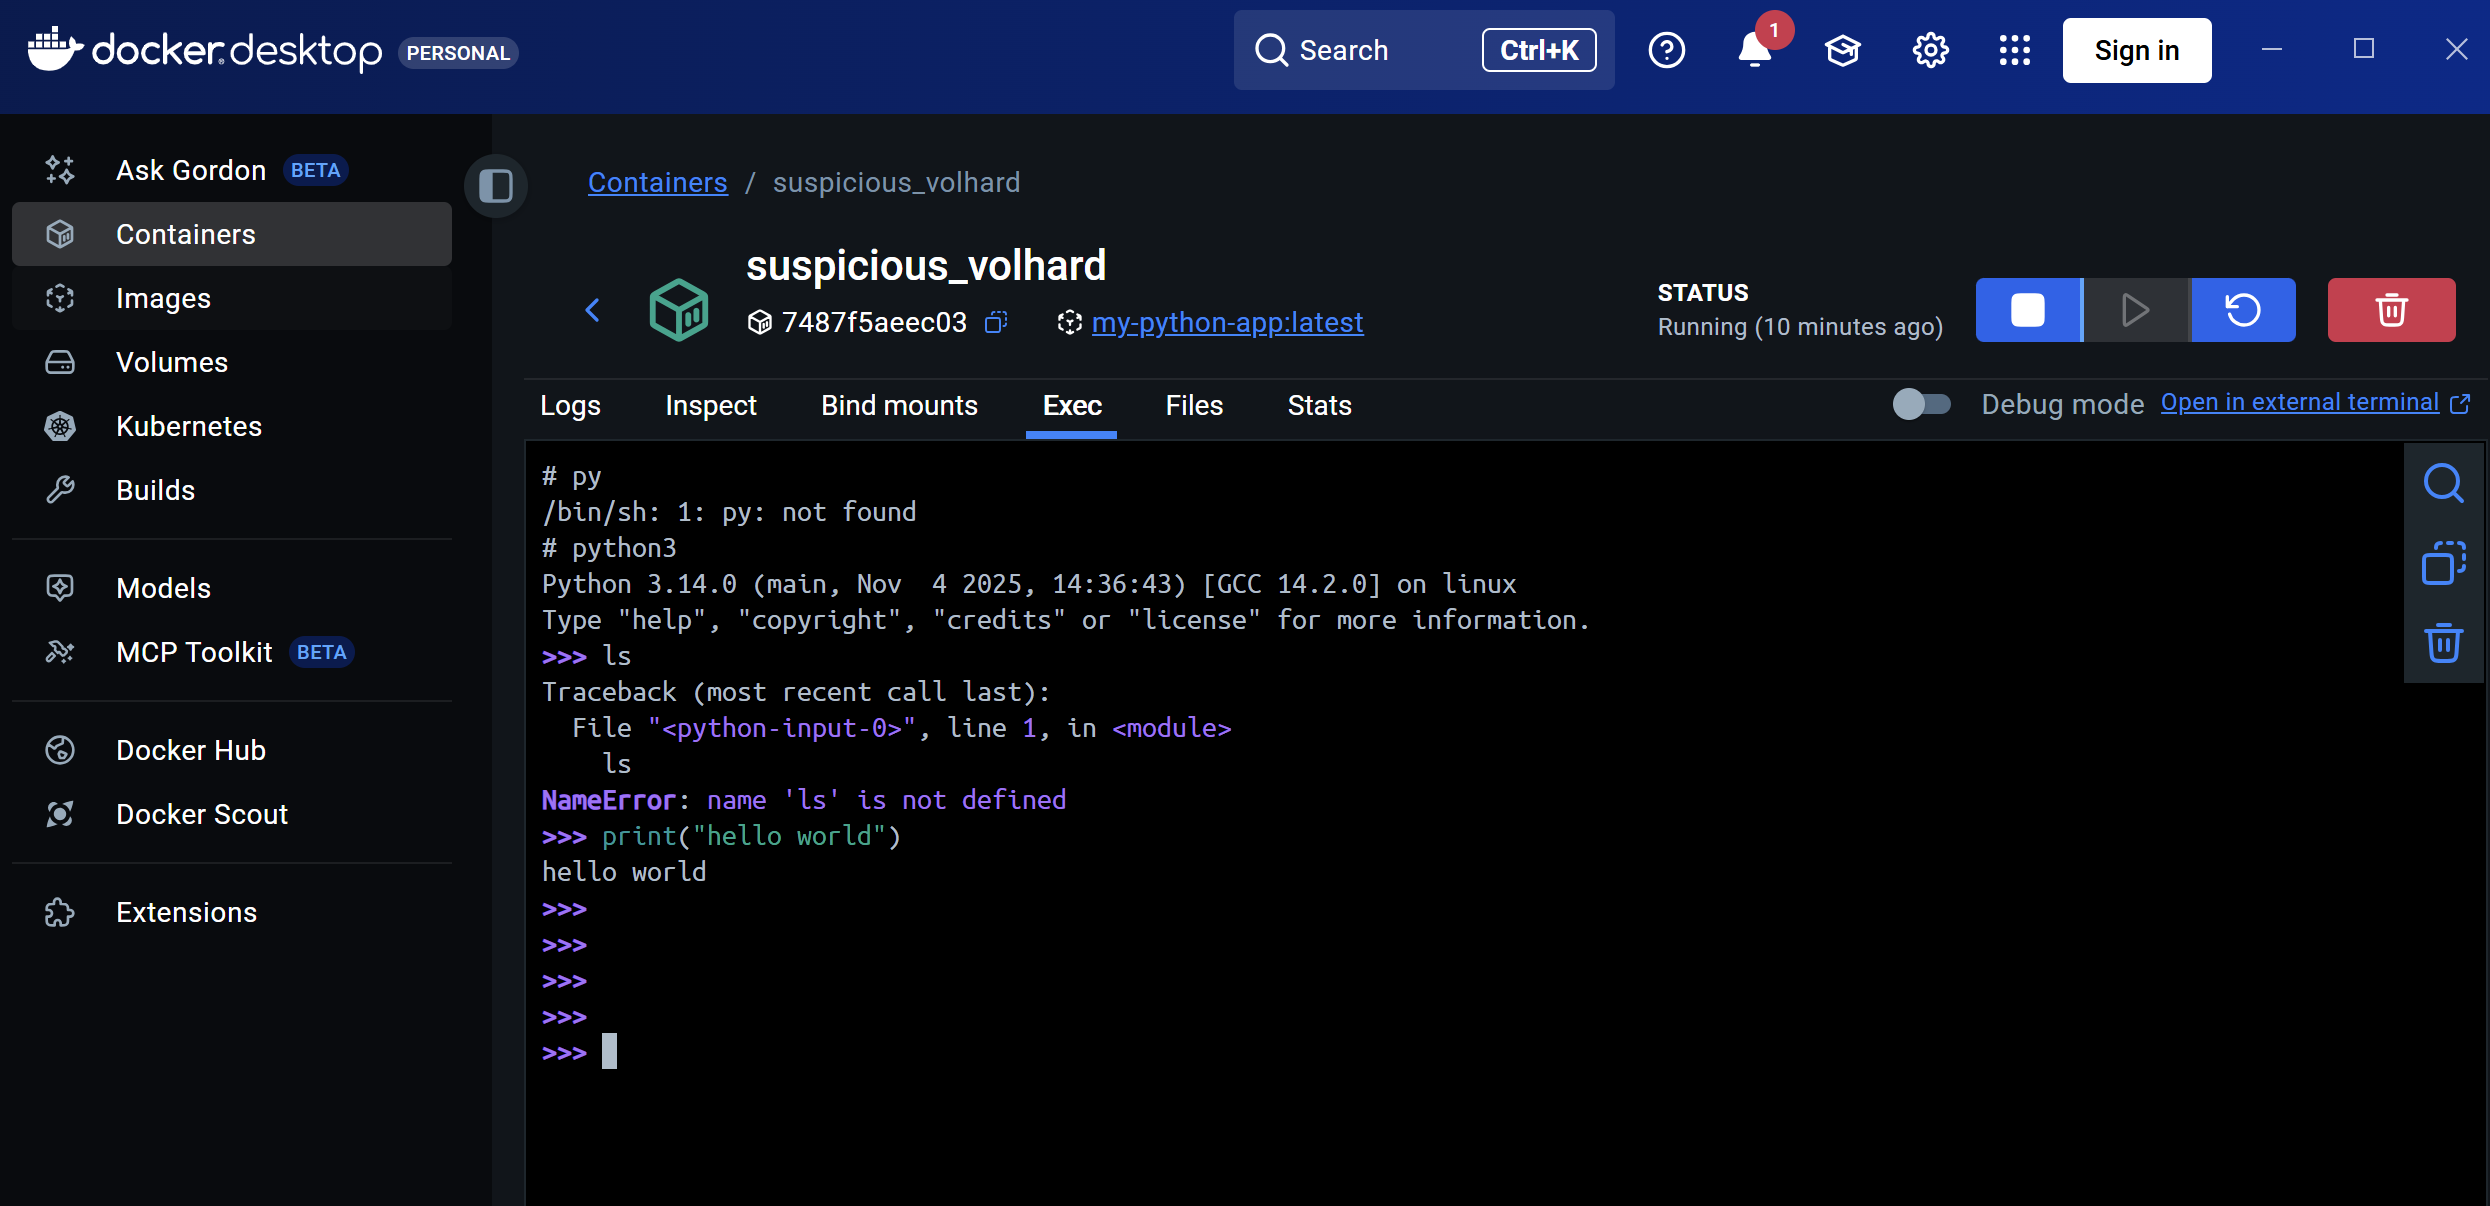Restart the suspicious_volhard container
This screenshot has height=1206, width=2490.
pyautogui.click(x=2243, y=310)
